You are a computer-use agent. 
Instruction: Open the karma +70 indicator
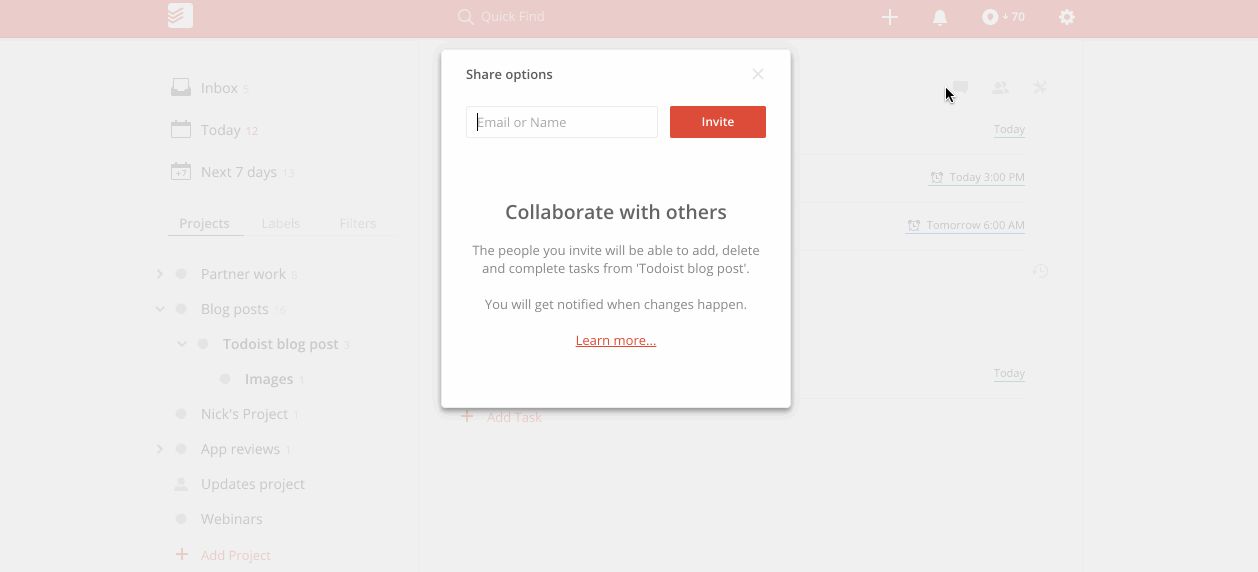coord(1003,17)
